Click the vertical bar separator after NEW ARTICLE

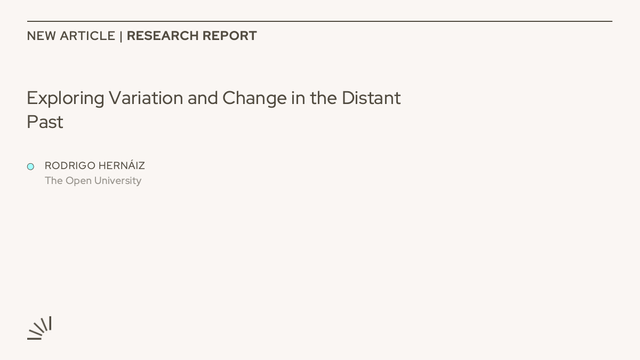click(x=121, y=36)
